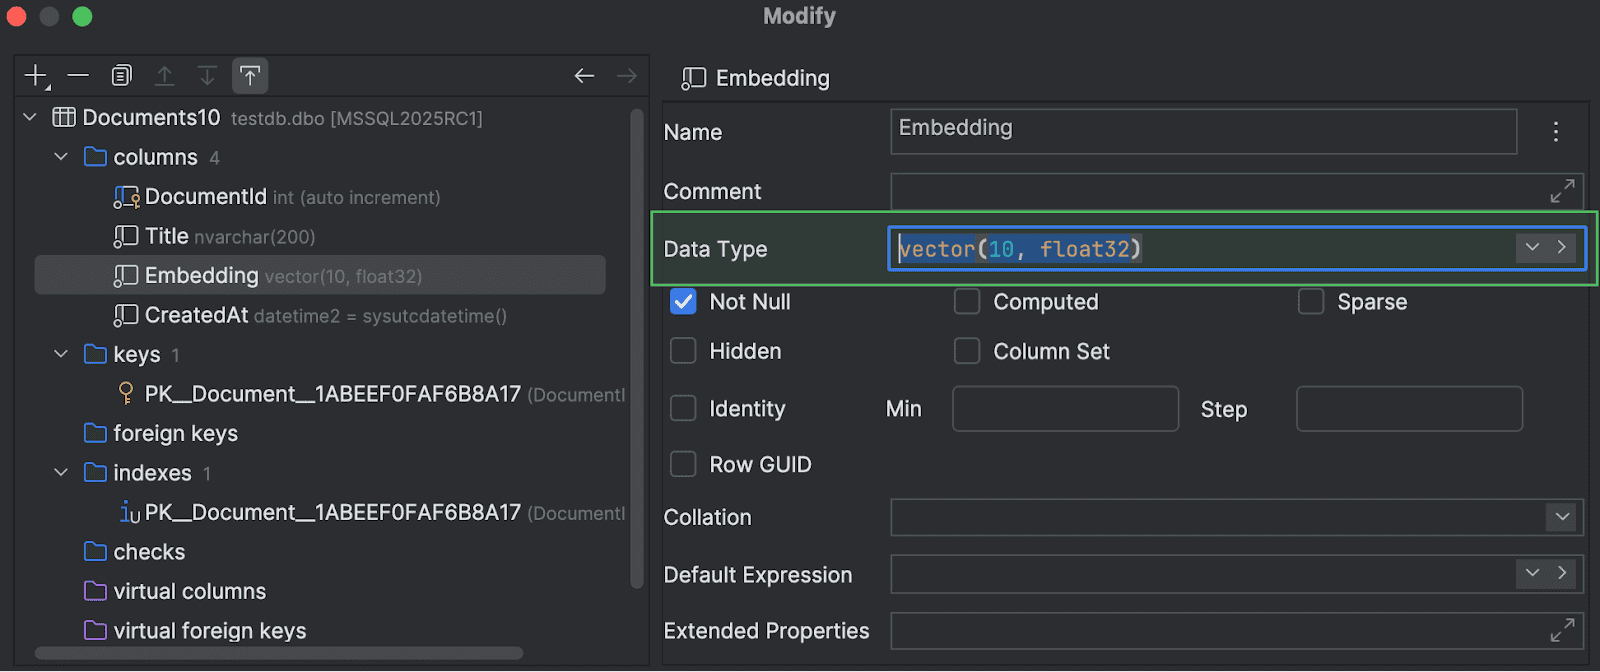
Task: Open the three-dot menu beside Name
Action: 1555,132
